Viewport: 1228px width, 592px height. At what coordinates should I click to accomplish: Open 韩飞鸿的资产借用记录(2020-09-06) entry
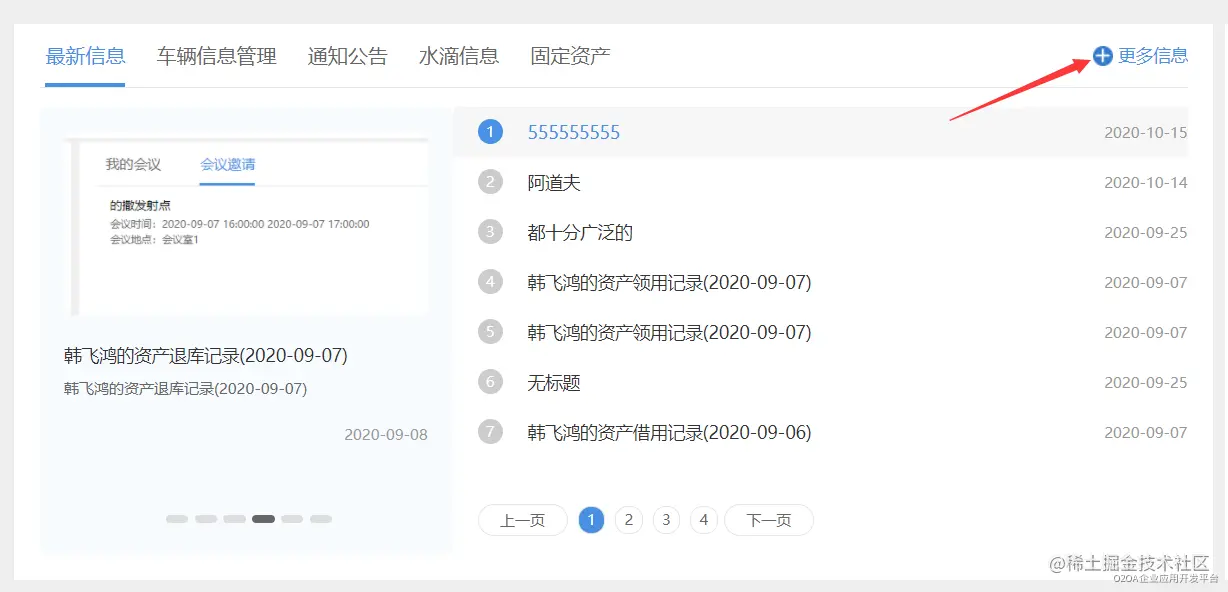(x=669, y=433)
